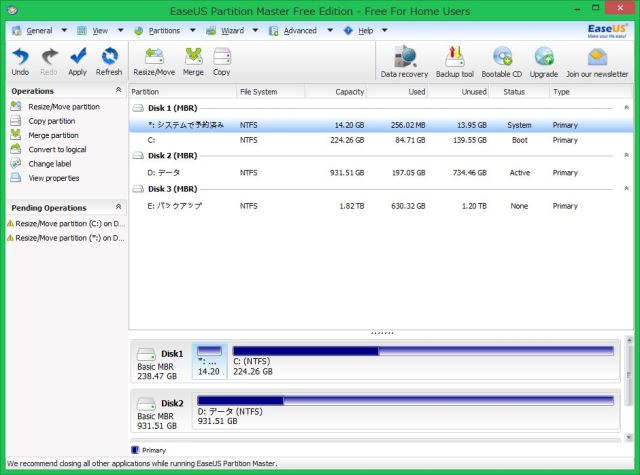Collapse the Disk 3 (MBR) group

[627, 188]
